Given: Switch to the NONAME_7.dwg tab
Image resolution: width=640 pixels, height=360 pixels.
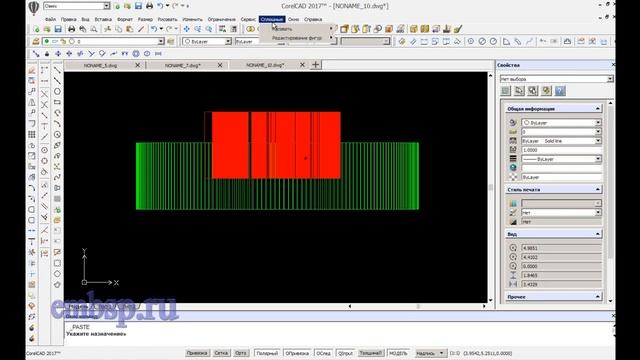Looking at the screenshot, I should 182,65.
